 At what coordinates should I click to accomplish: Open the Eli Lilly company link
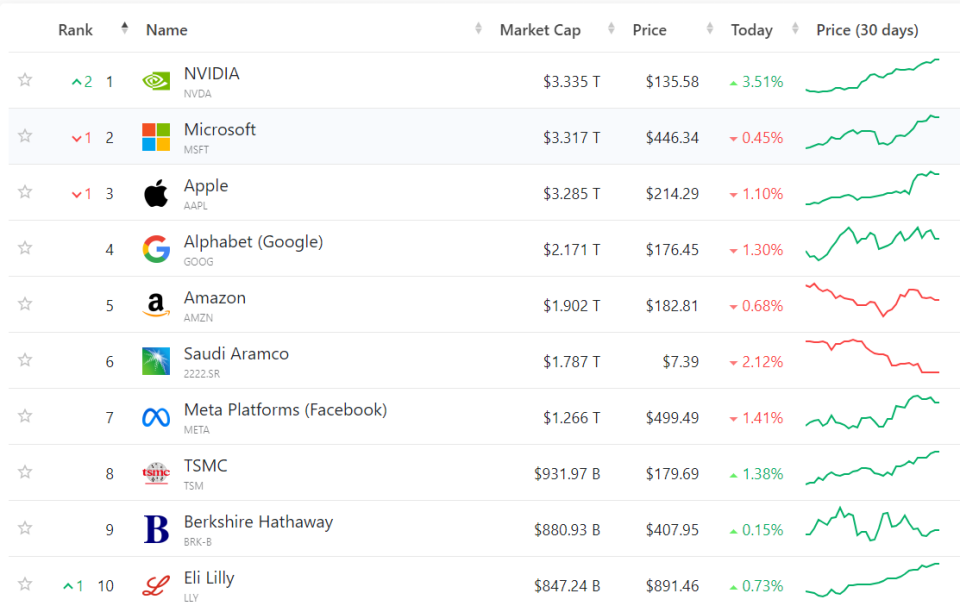209,578
